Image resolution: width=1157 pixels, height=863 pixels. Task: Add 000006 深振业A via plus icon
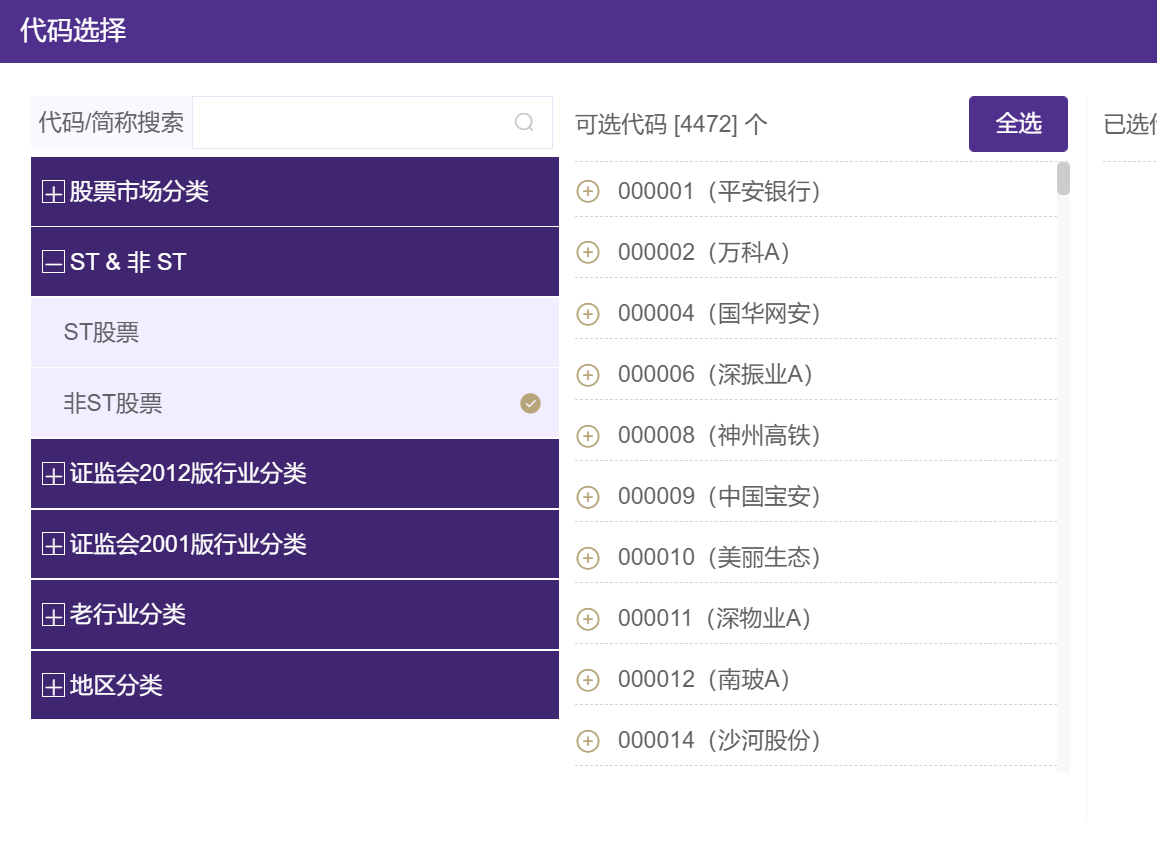(588, 375)
